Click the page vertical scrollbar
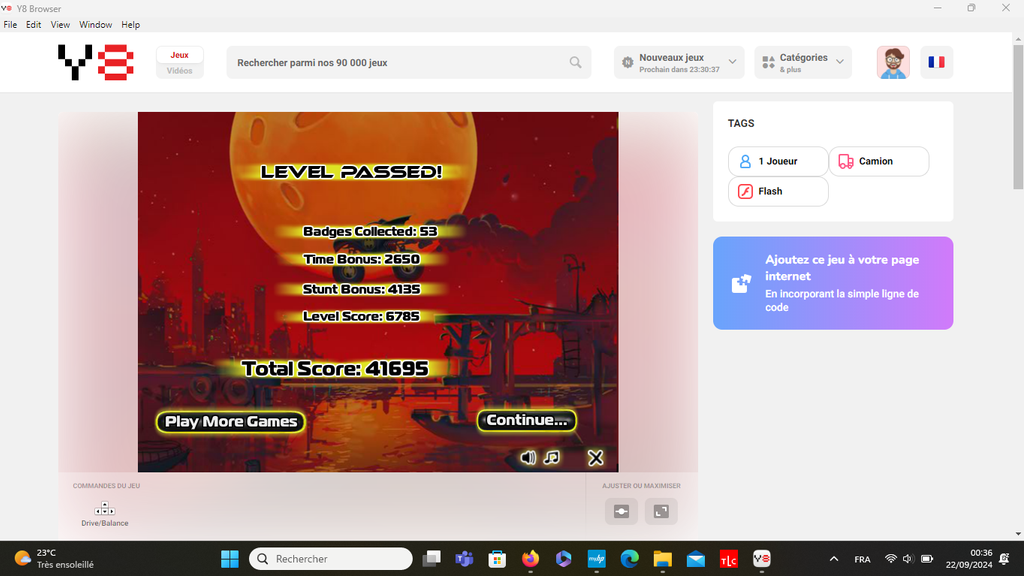 coord(1018,118)
